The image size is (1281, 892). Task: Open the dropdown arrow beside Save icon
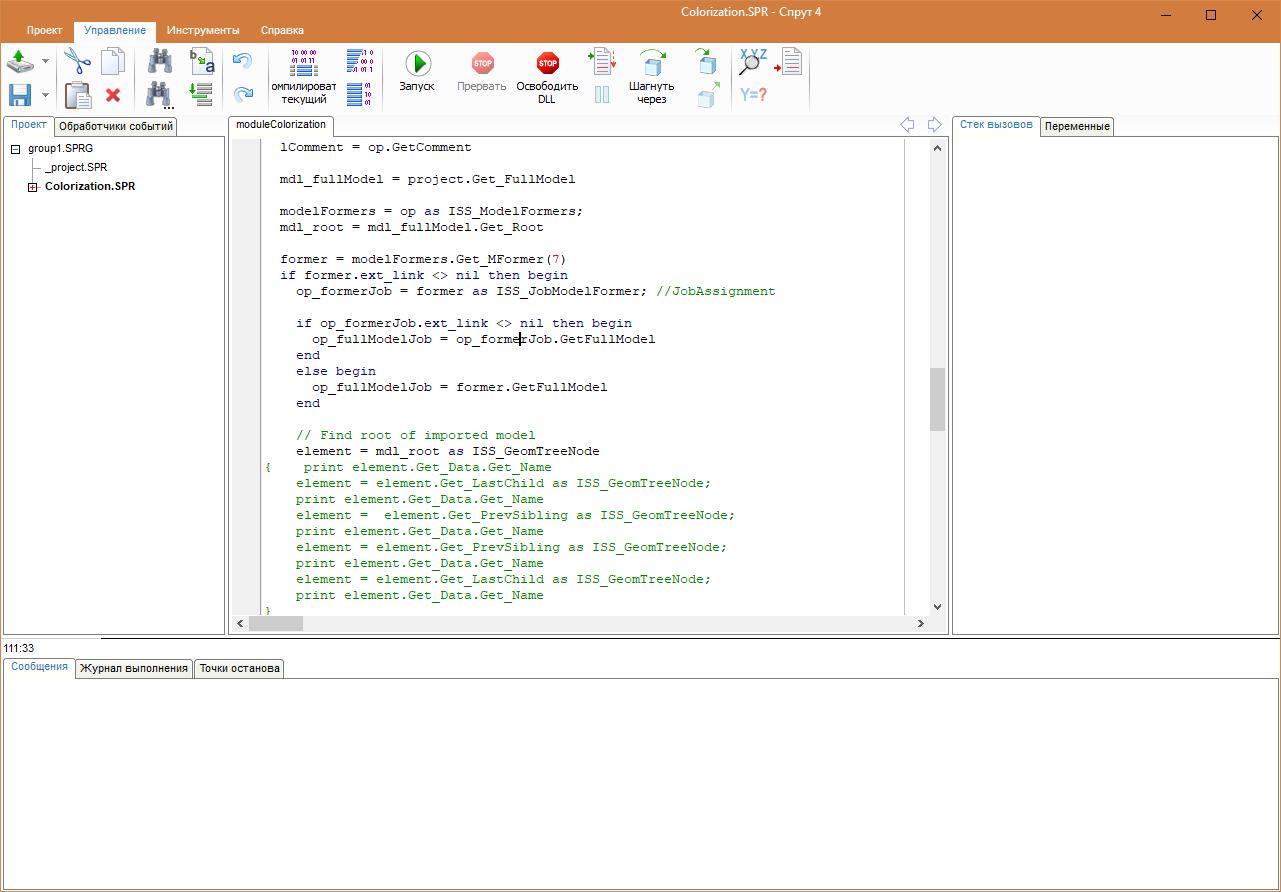pyautogui.click(x=45, y=95)
